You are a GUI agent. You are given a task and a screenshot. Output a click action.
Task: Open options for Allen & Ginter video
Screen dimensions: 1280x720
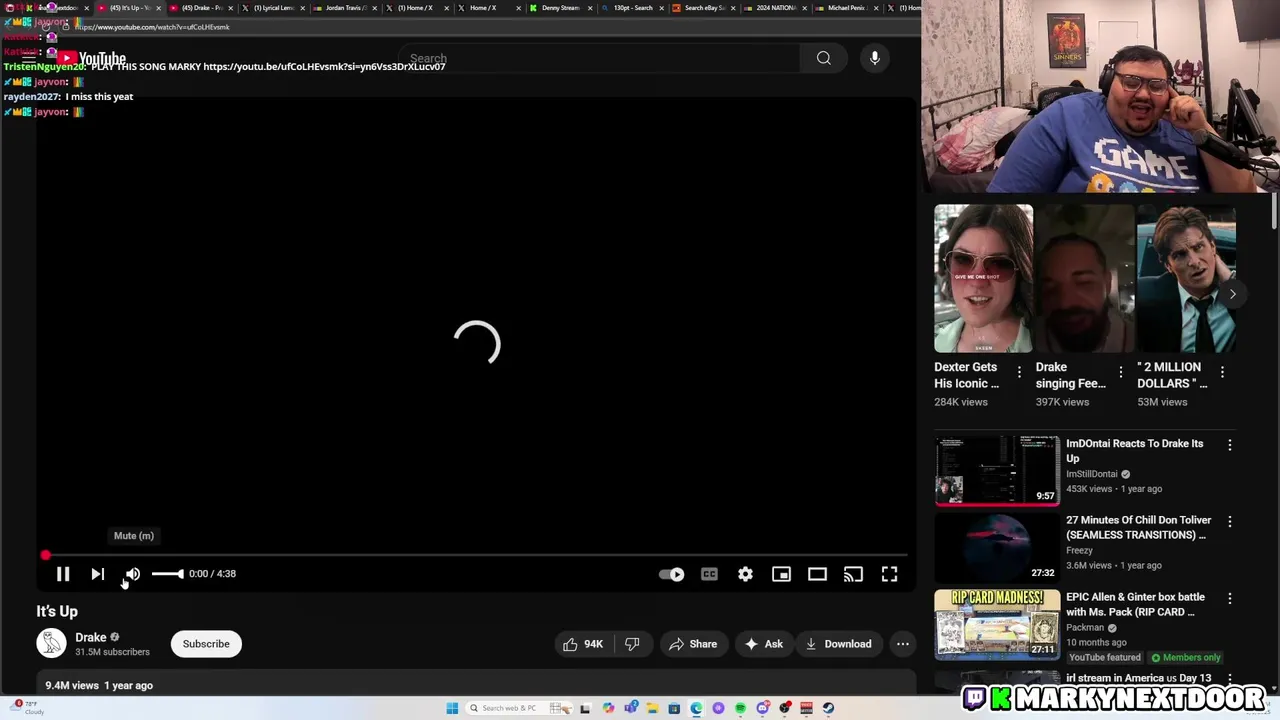tap(1230, 599)
